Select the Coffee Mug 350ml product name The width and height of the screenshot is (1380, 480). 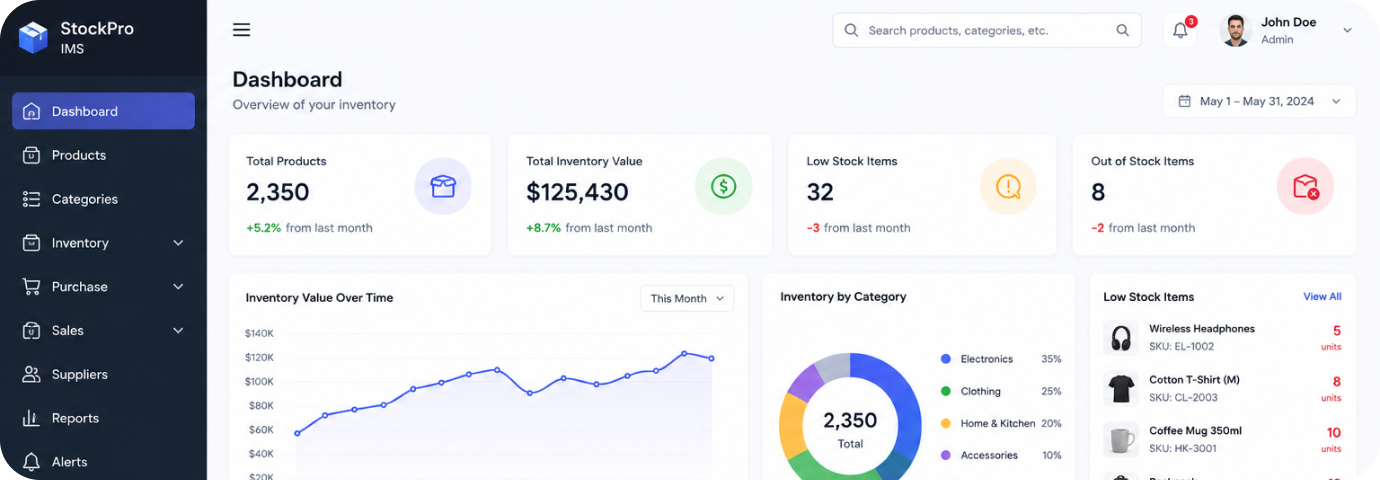pos(1195,431)
